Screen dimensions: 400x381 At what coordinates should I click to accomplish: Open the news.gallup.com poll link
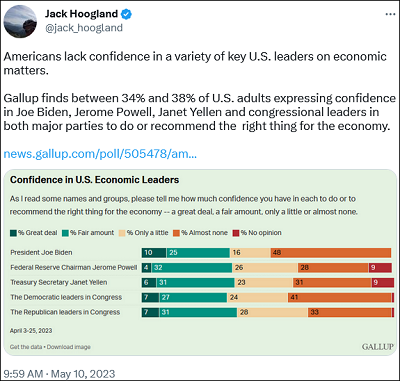point(100,154)
